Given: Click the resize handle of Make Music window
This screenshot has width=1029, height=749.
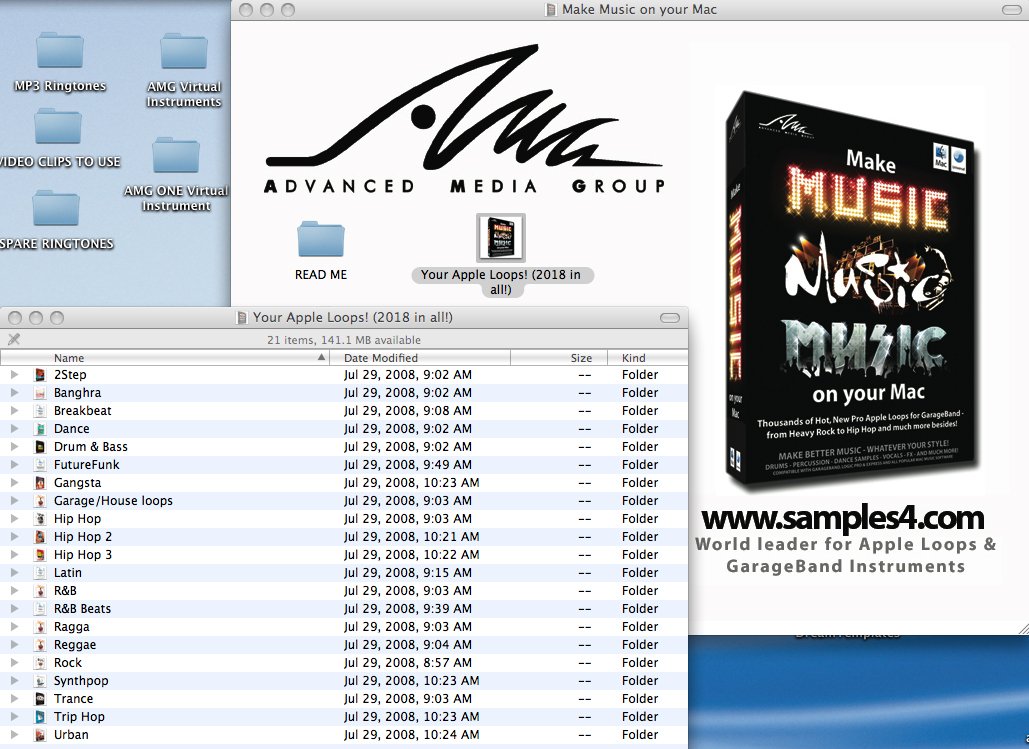Looking at the screenshot, I should point(1021,627).
